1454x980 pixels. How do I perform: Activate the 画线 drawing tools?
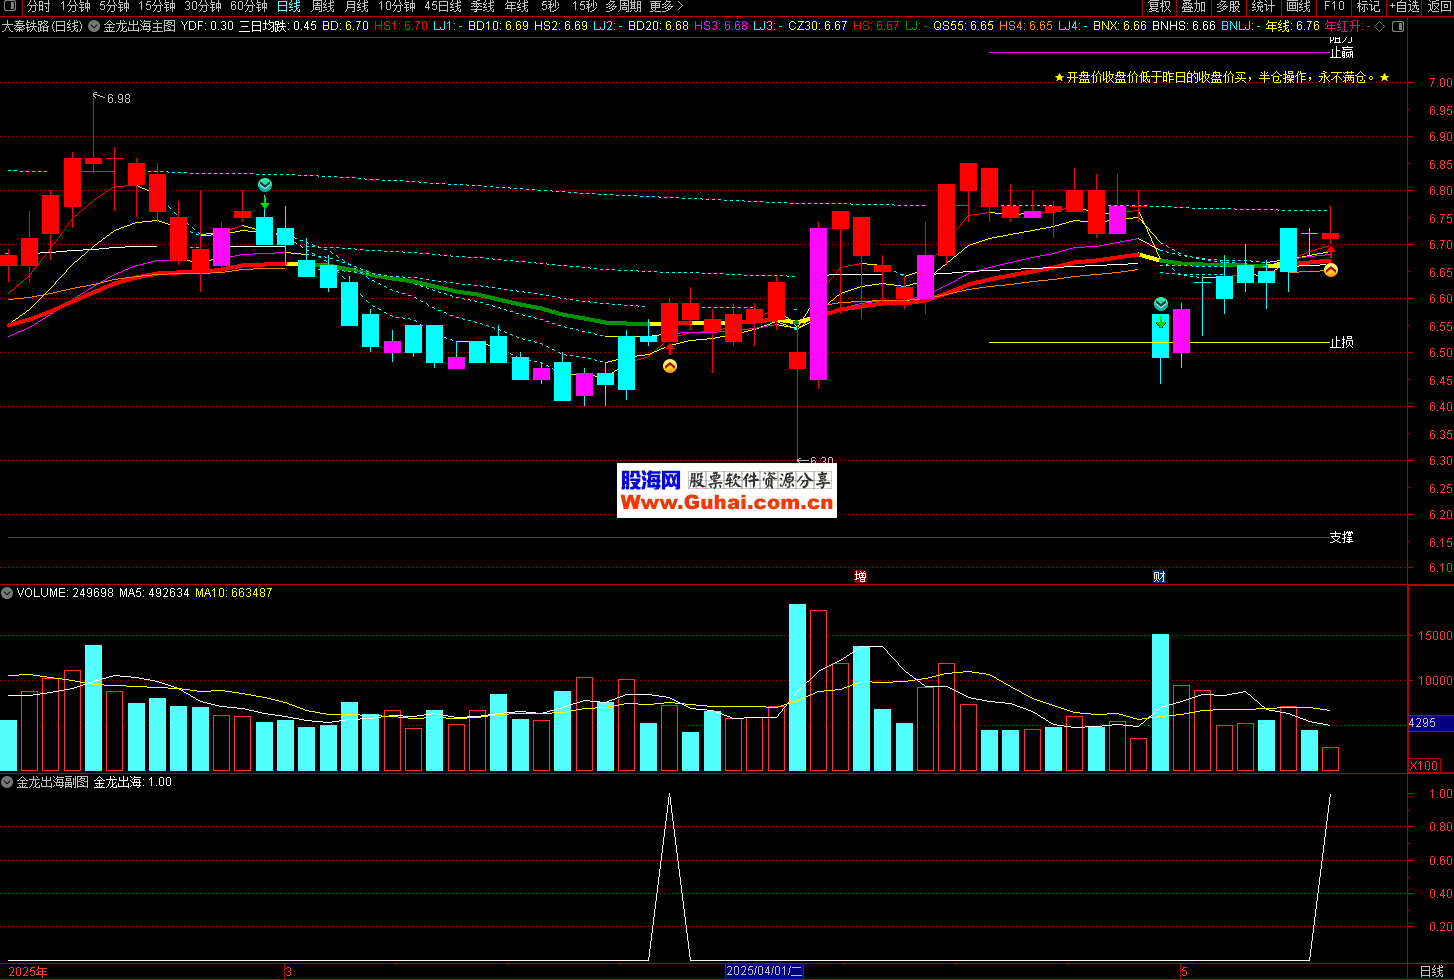1298,7
